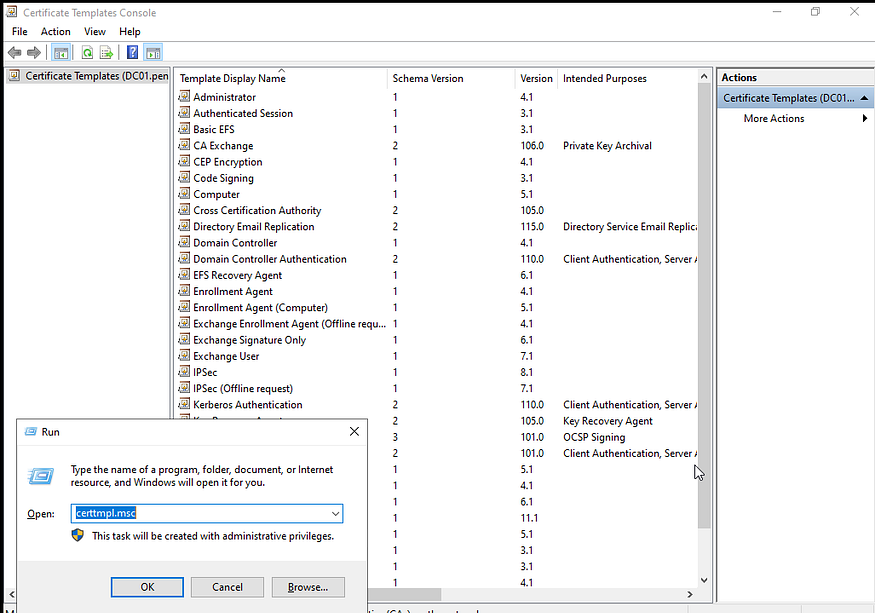Click the Cross Certification Authority template icon

click(184, 210)
